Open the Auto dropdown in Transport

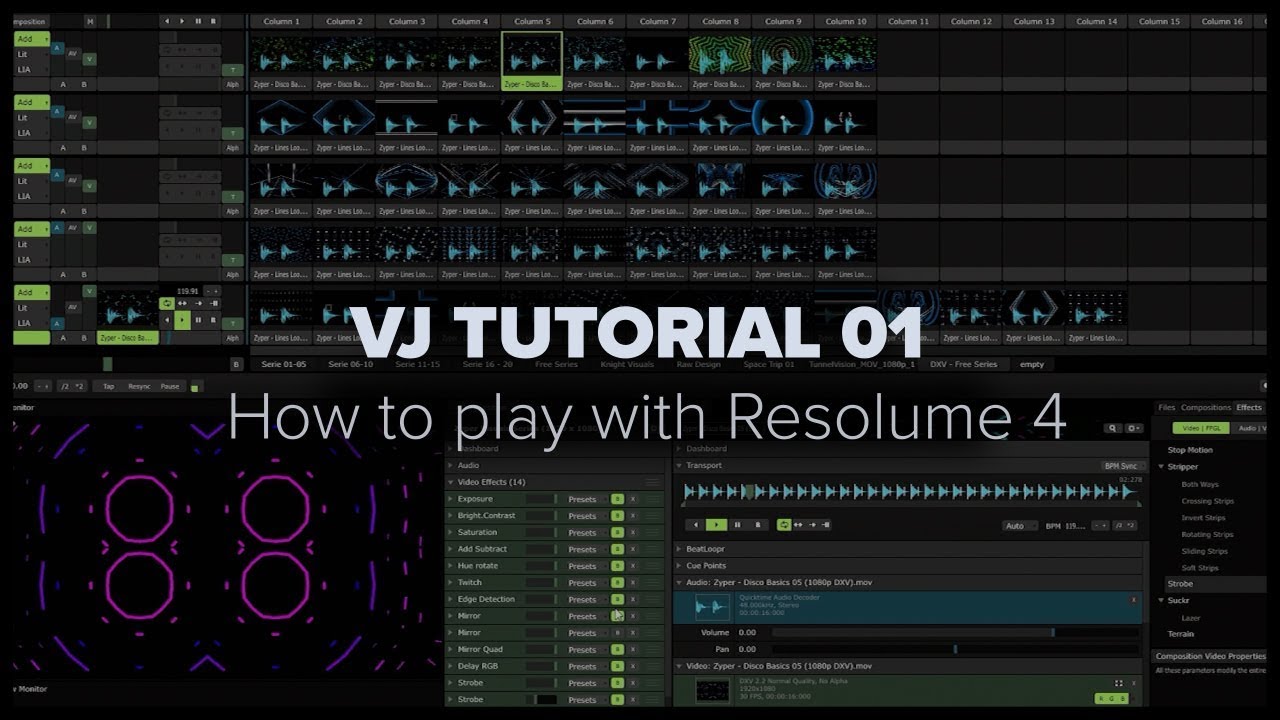pyautogui.click(x=1019, y=525)
